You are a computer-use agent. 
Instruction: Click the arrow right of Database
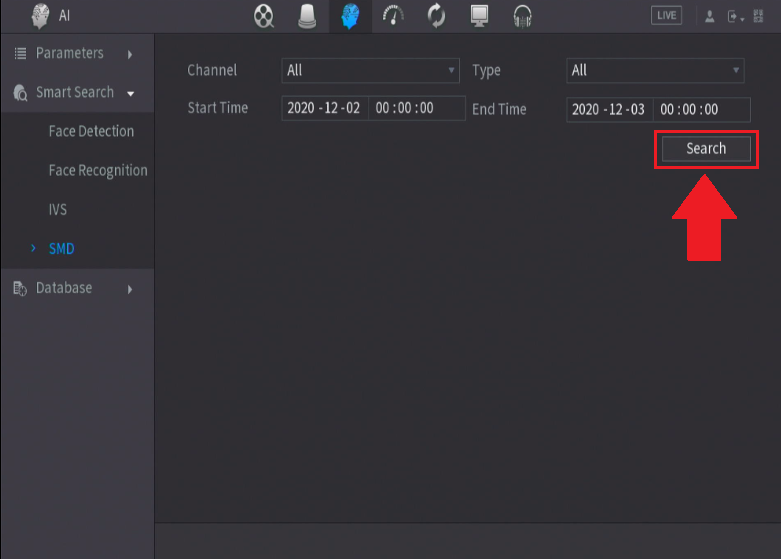(130, 289)
